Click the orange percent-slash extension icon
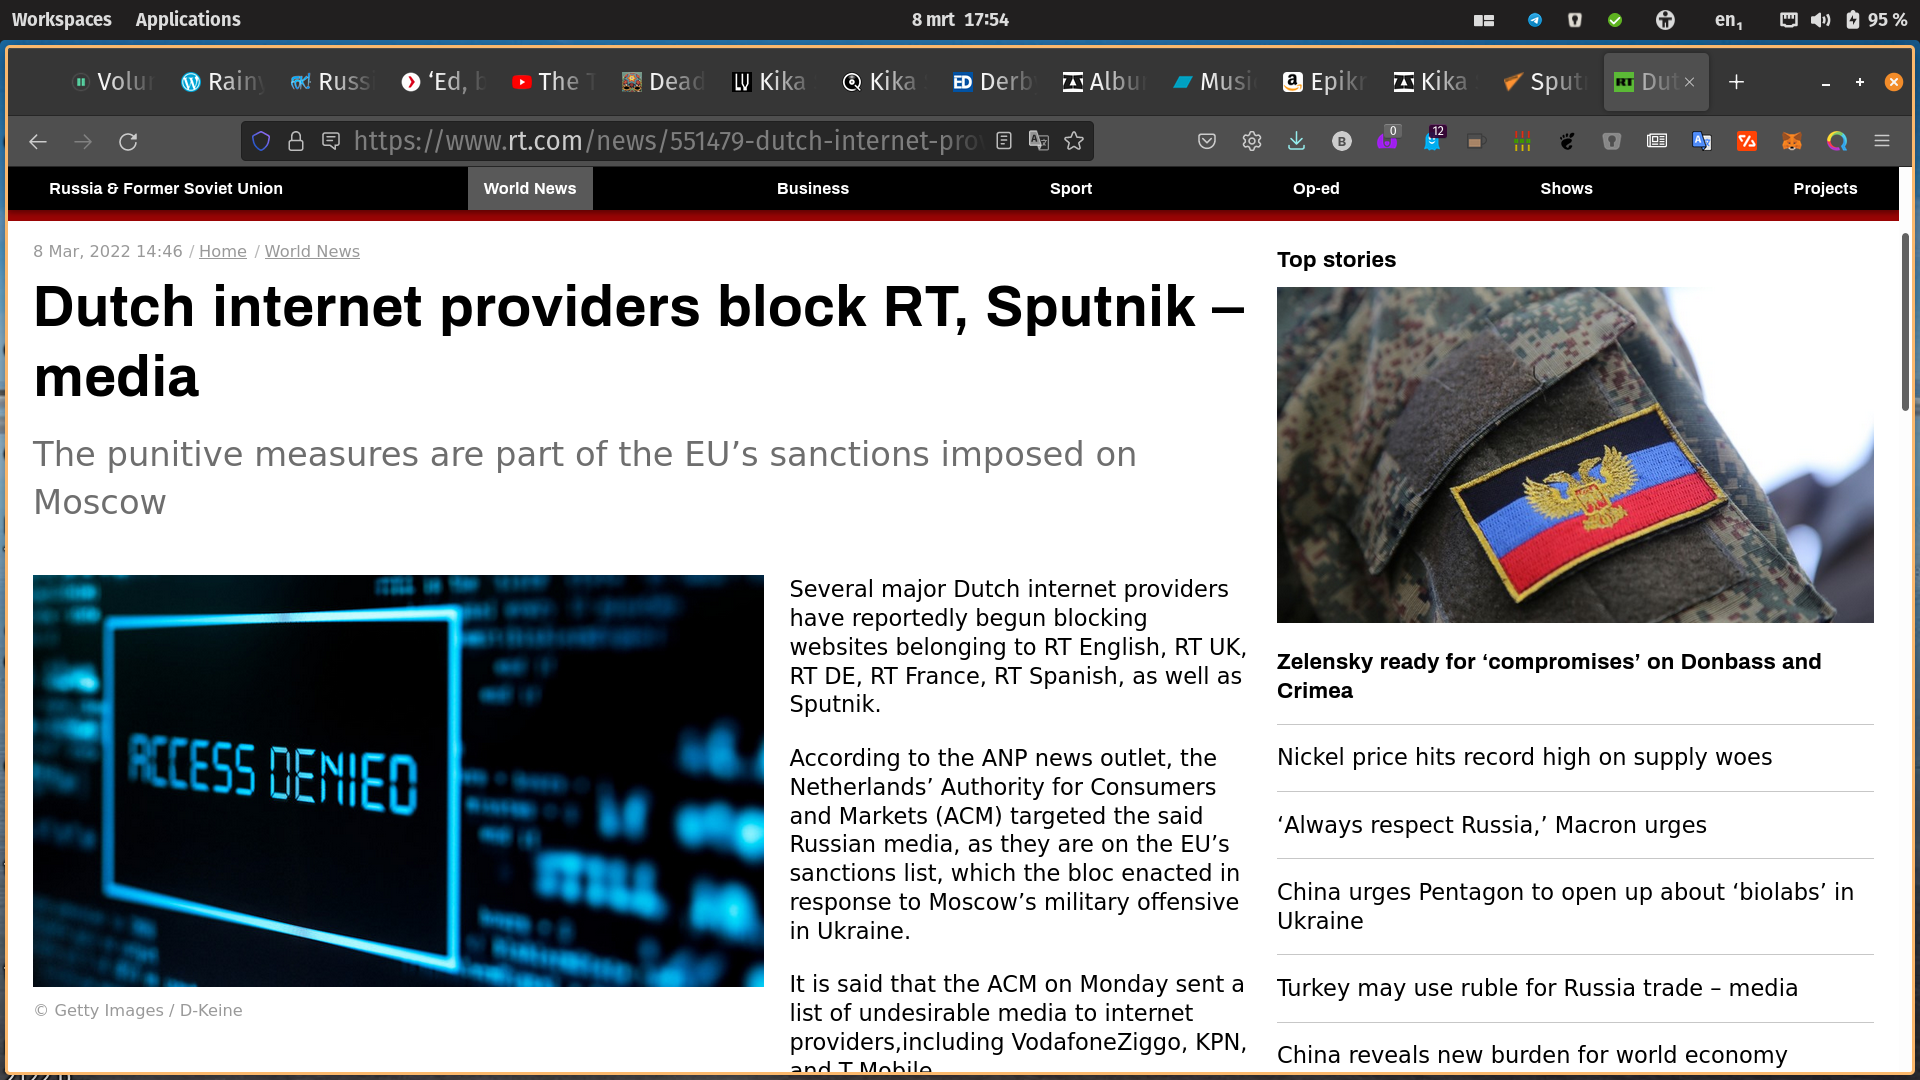This screenshot has height=1080, width=1920. (1747, 141)
